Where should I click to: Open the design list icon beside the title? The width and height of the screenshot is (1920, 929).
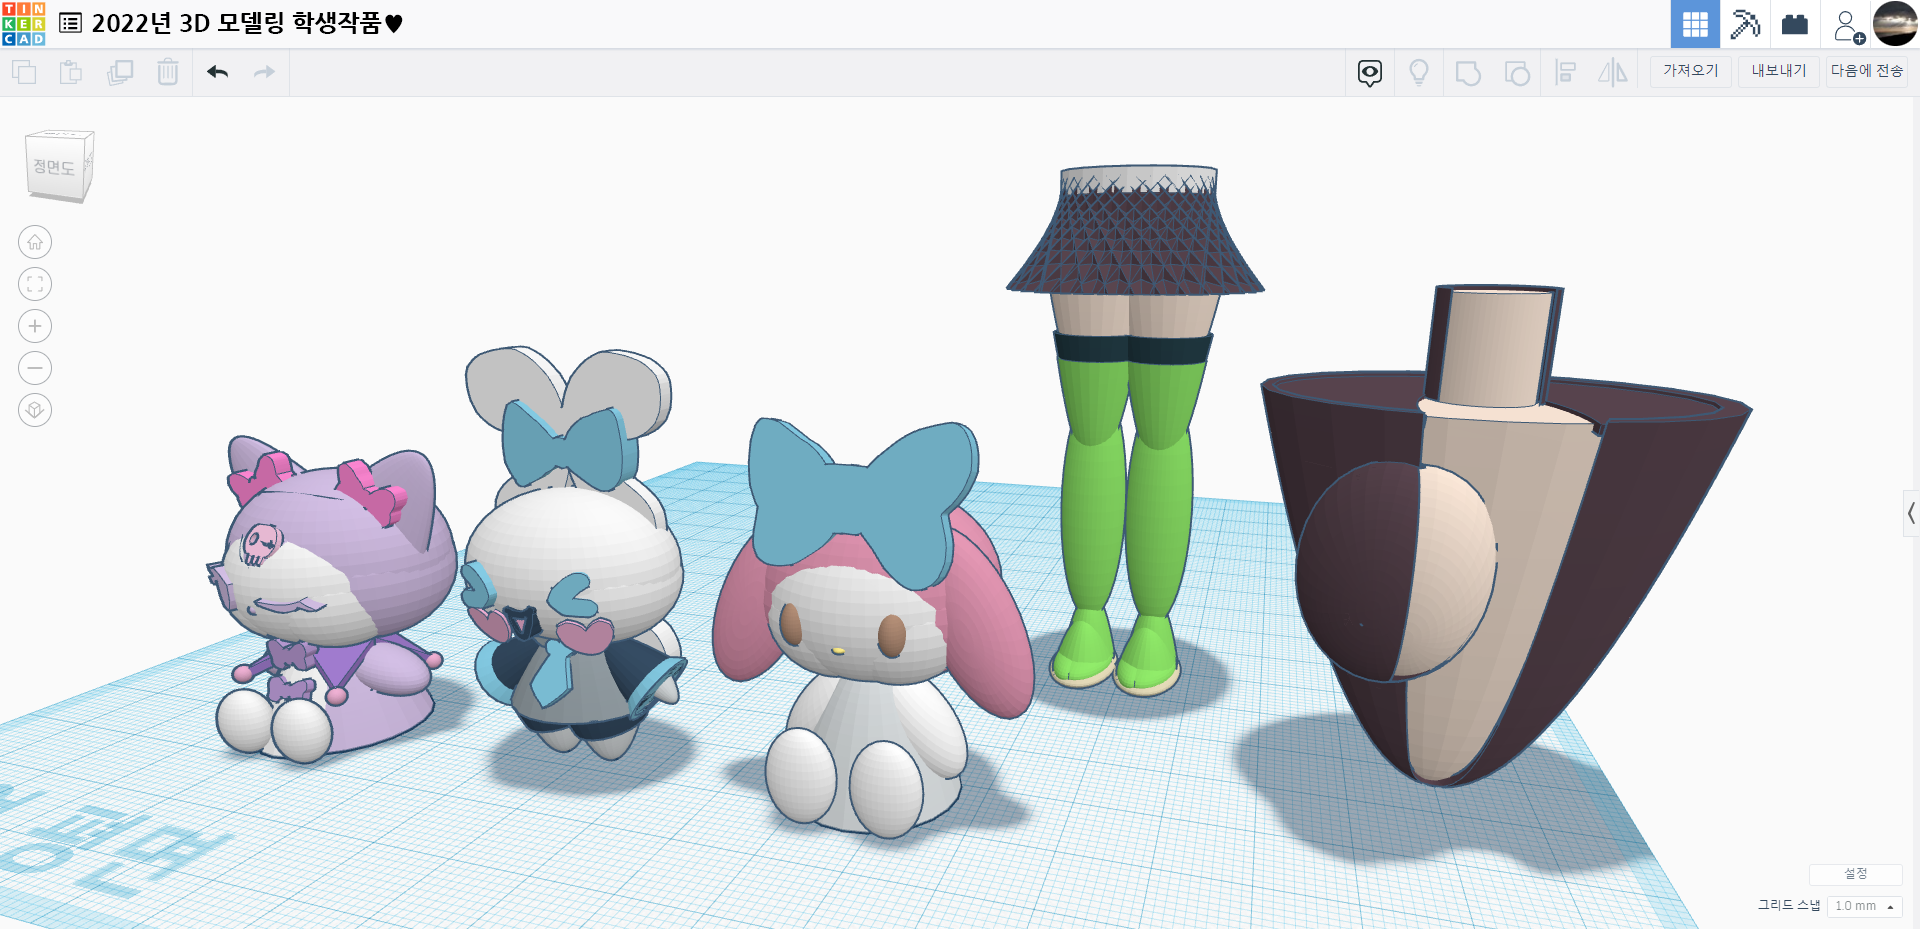point(71,23)
